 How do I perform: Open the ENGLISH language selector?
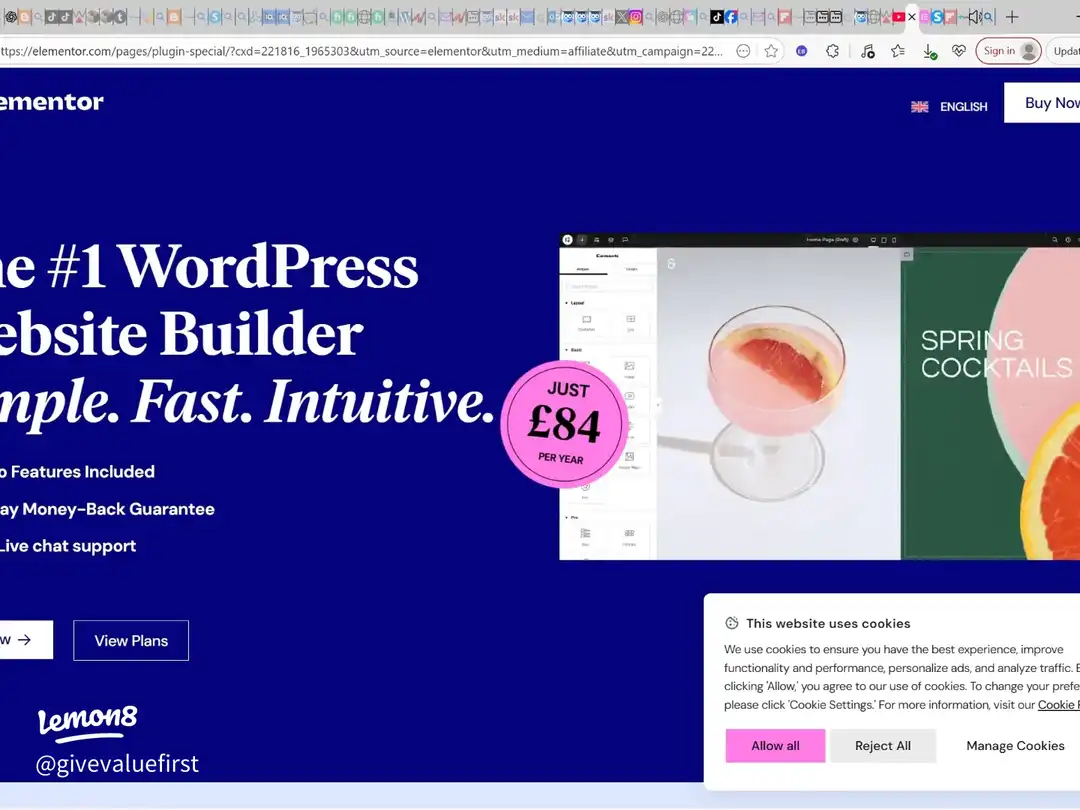964,107
